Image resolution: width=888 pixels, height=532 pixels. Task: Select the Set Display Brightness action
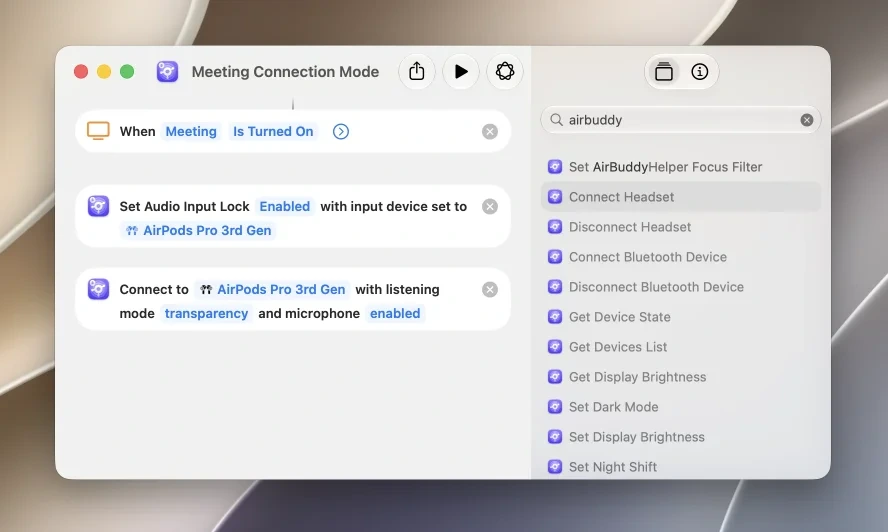[x=681, y=437]
